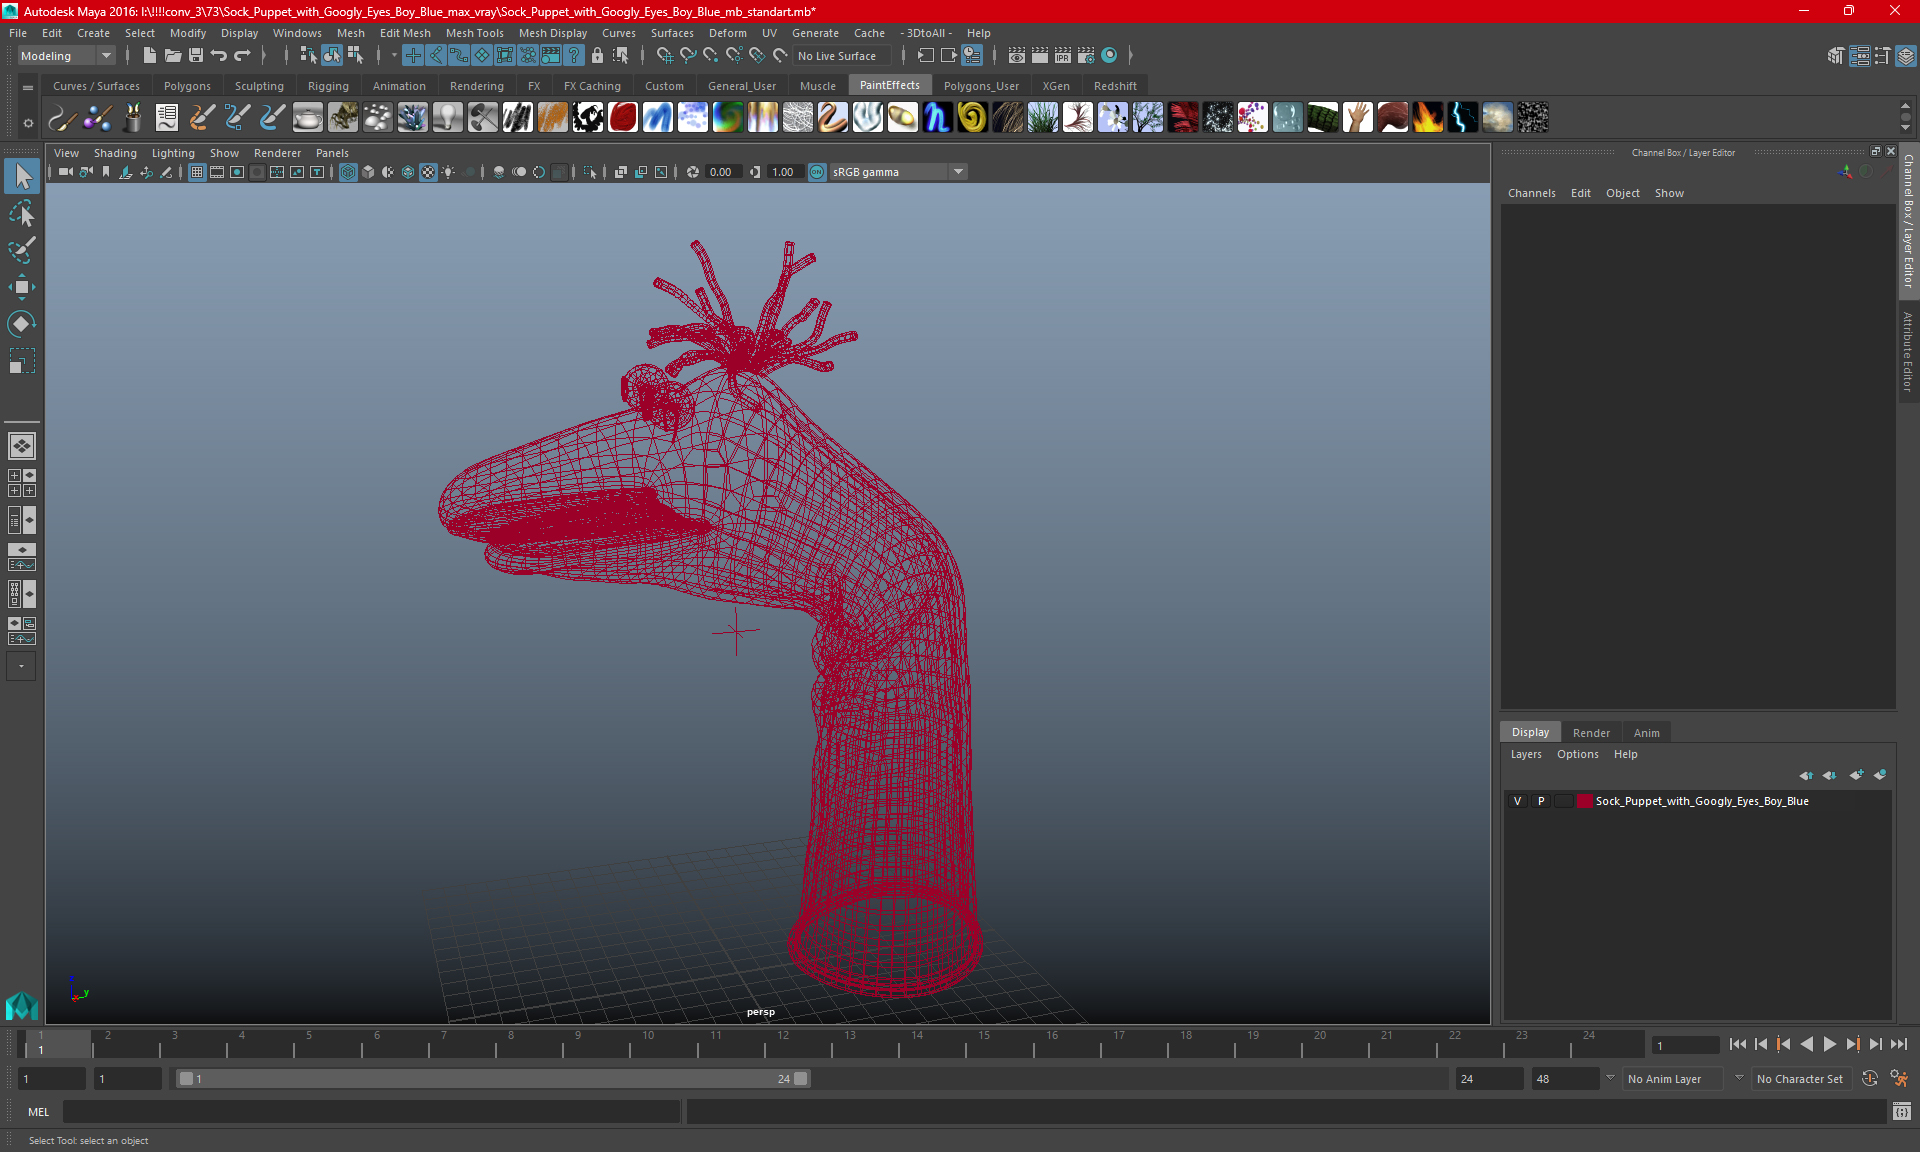
Task: Open the shelf options gear menu
Action: (28, 123)
